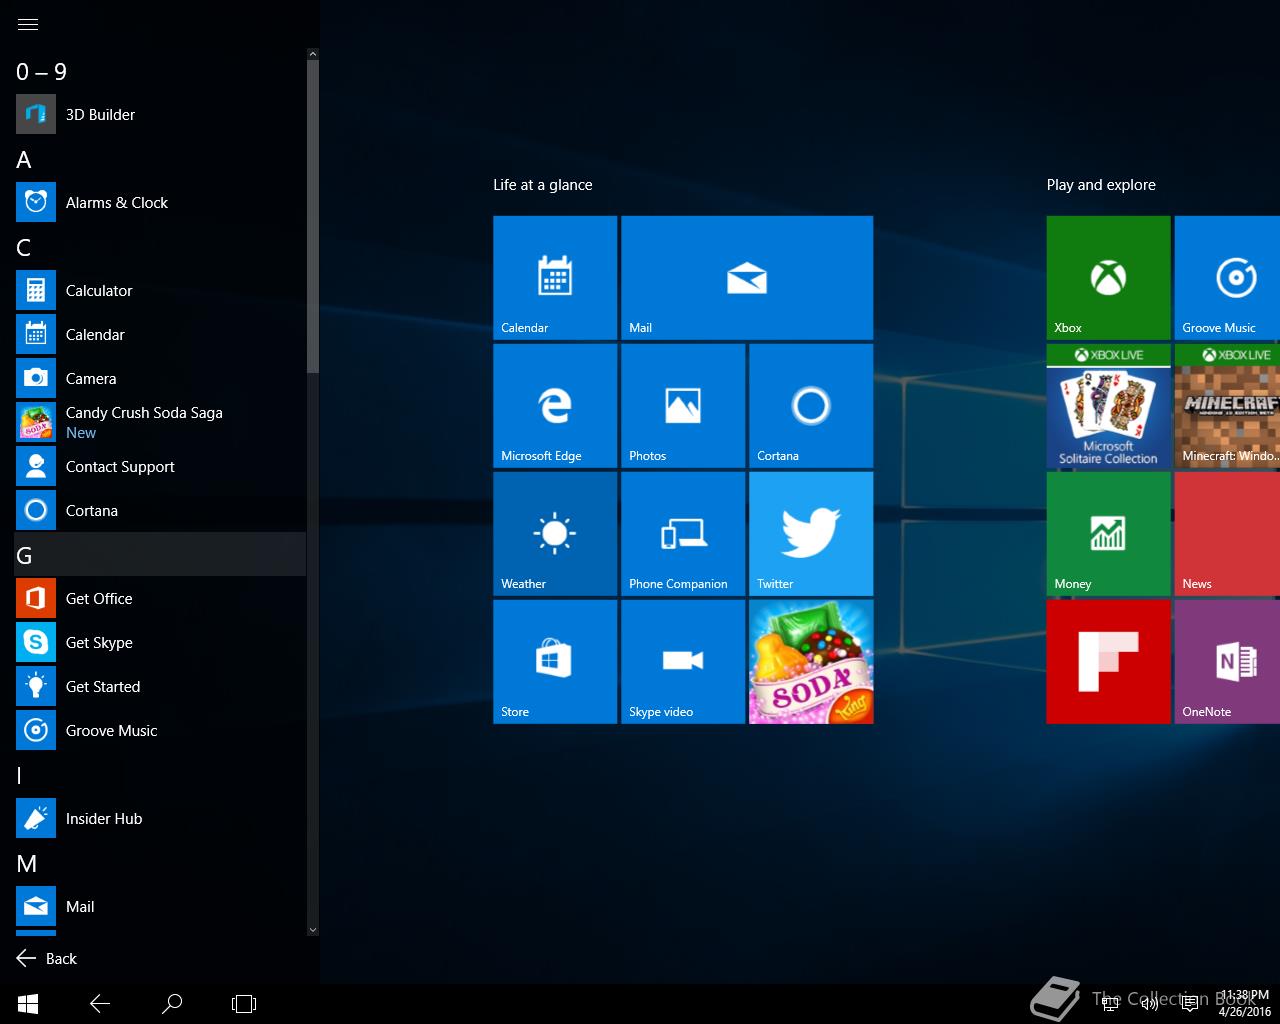Viewport: 1280px width, 1024px height.
Task: Click the letter C group header
Action: point(160,247)
